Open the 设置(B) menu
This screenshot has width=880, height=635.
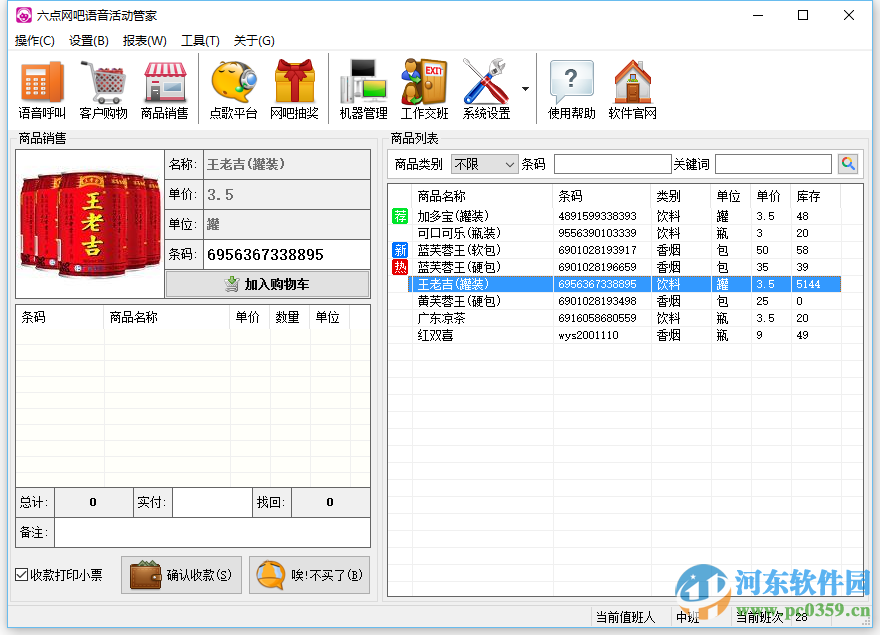pyautogui.click(x=88, y=41)
